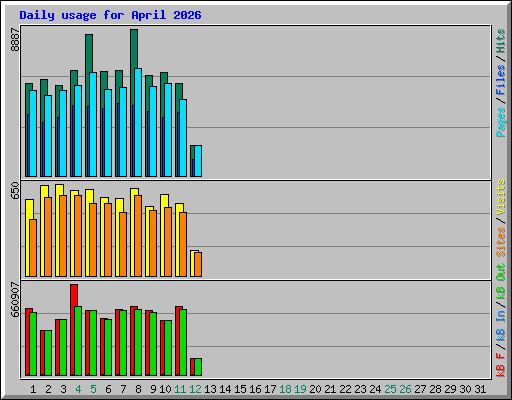The width and height of the screenshot is (512, 400).
Task: Click the "Visits" legend label
Action: click(x=500, y=197)
